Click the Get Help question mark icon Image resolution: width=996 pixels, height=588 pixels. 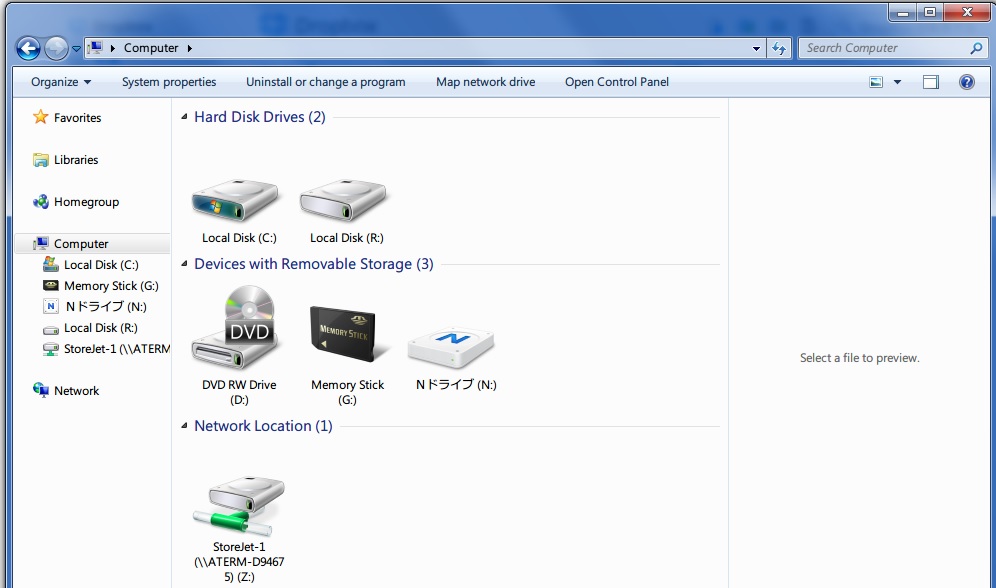tap(967, 82)
